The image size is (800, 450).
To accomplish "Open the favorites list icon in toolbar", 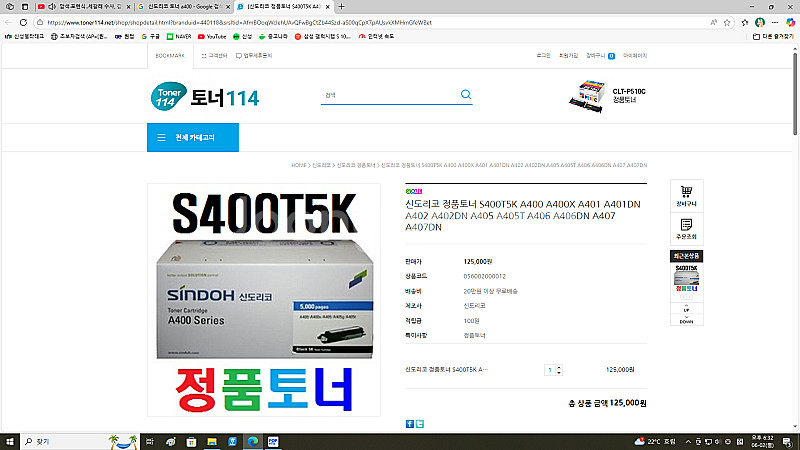I will [745, 22].
